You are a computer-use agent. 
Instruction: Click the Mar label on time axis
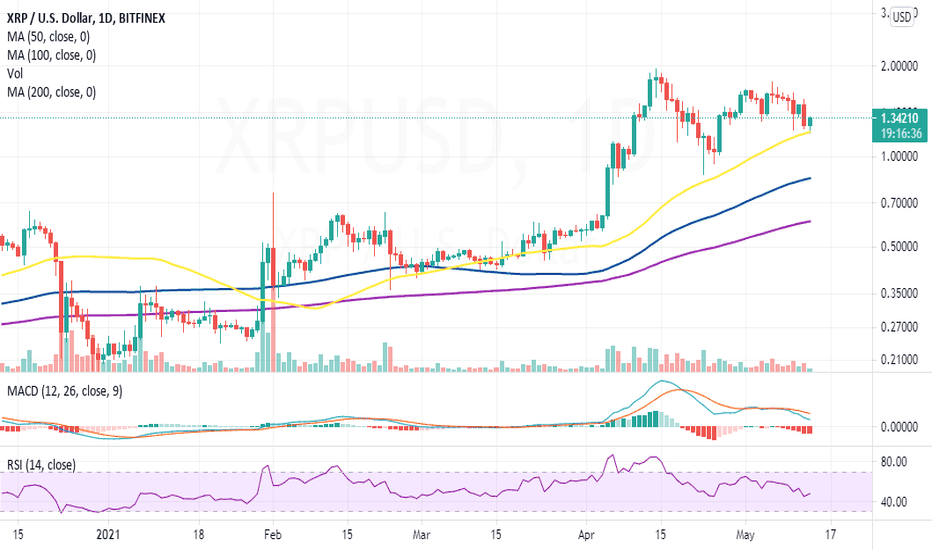[x=421, y=535]
